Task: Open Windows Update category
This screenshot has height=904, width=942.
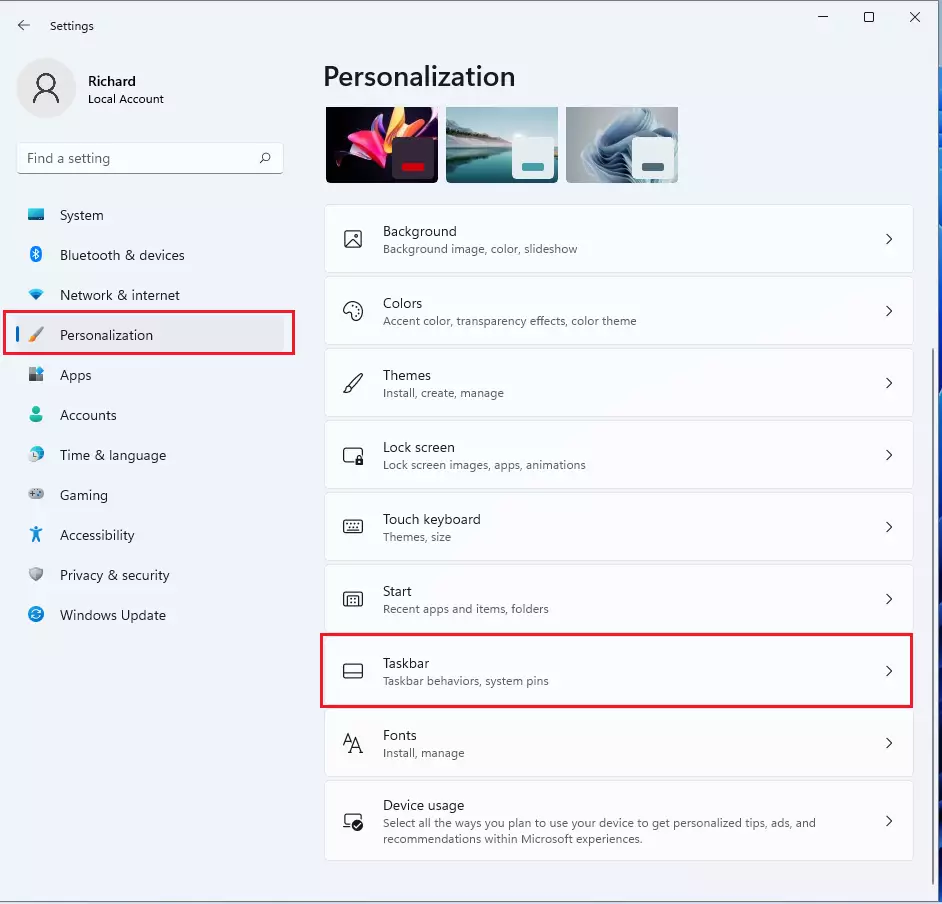Action: 150,615
